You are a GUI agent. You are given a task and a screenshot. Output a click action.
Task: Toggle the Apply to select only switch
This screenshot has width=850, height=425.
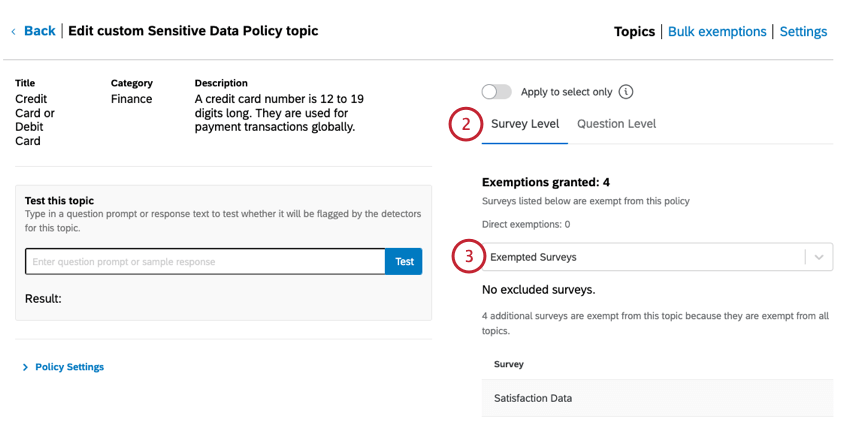tap(497, 92)
